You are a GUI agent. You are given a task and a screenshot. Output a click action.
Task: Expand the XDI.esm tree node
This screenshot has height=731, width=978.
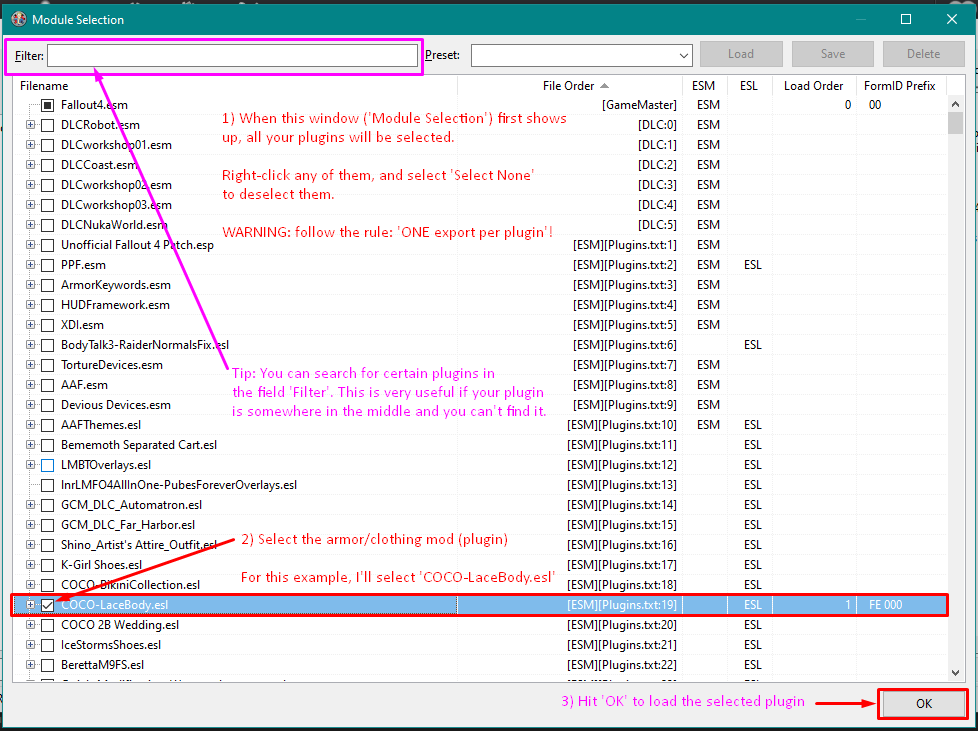coord(30,324)
